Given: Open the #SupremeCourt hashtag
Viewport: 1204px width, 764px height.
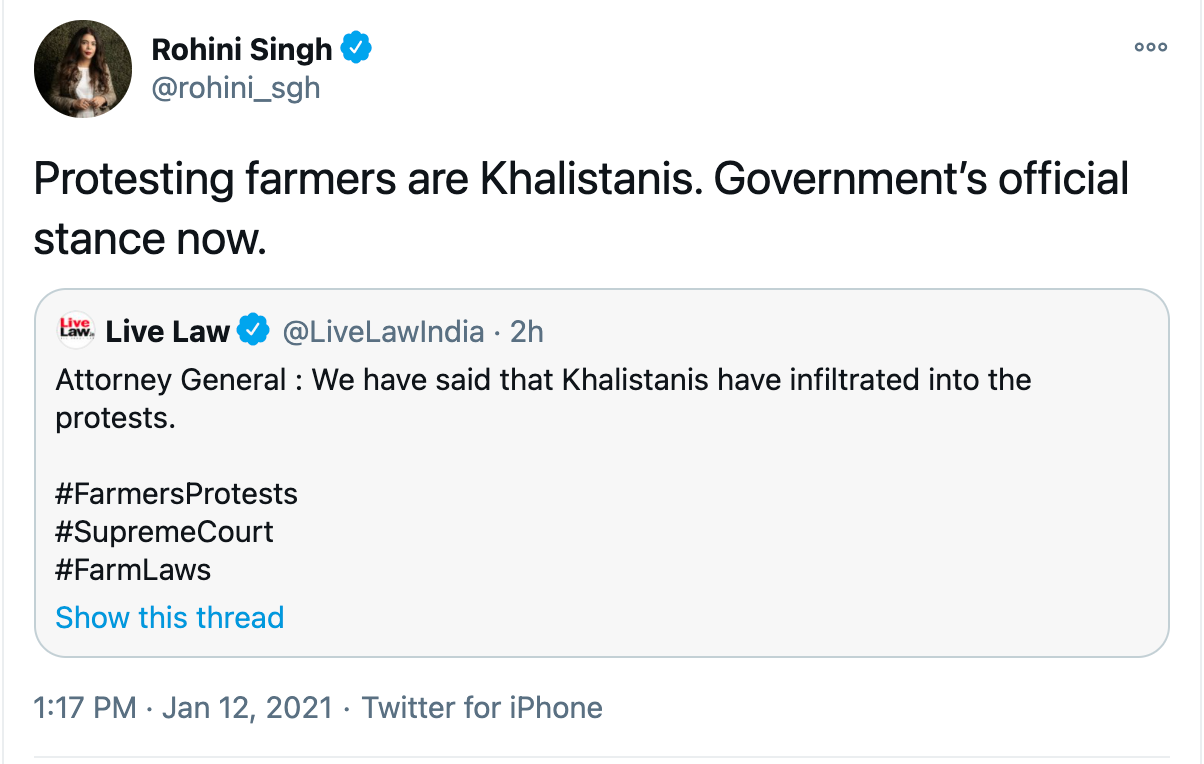Looking at the screenshot, I should coord(165,532).
